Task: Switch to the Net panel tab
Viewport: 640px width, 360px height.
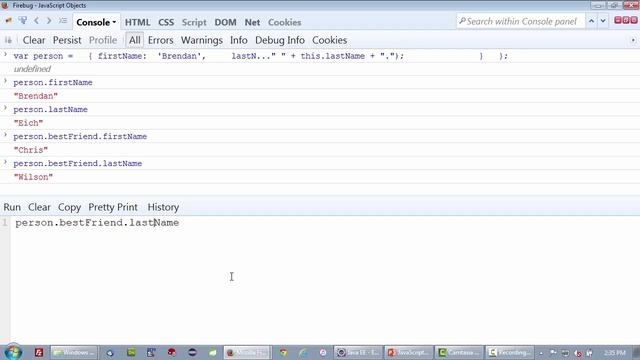Action: point(252,22)
